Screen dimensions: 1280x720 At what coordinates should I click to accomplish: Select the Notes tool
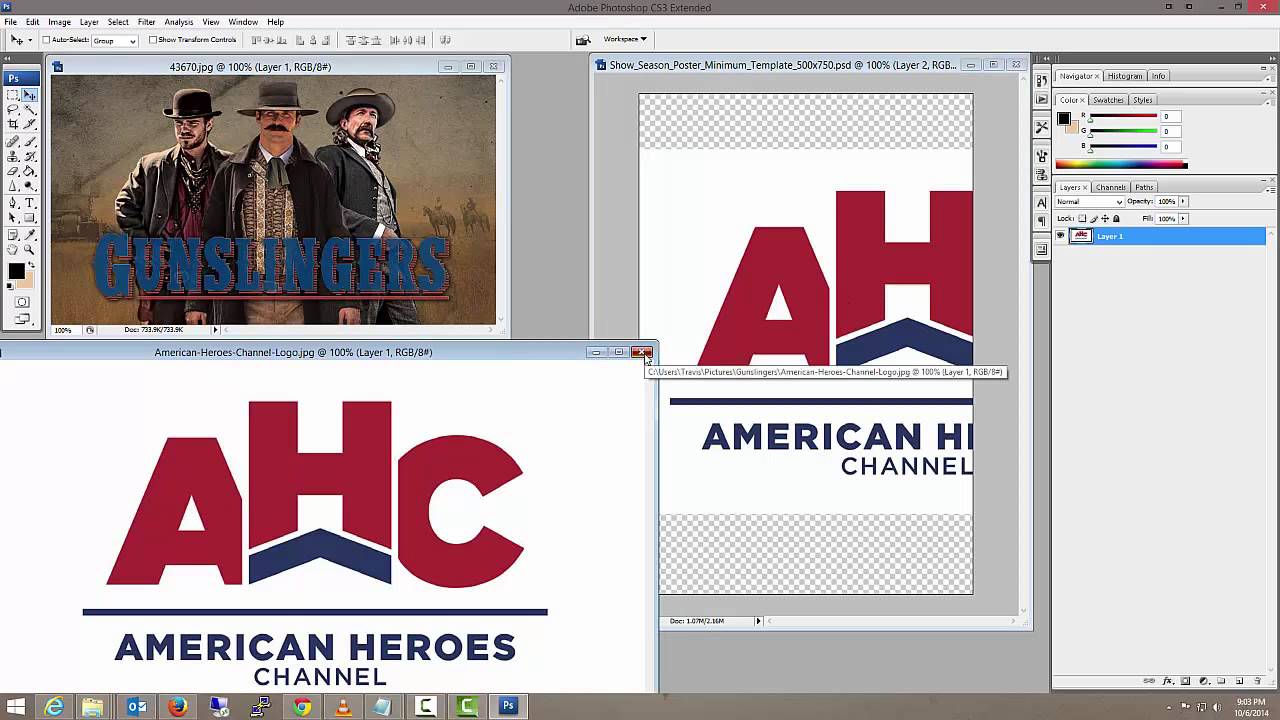pos(13,235)
